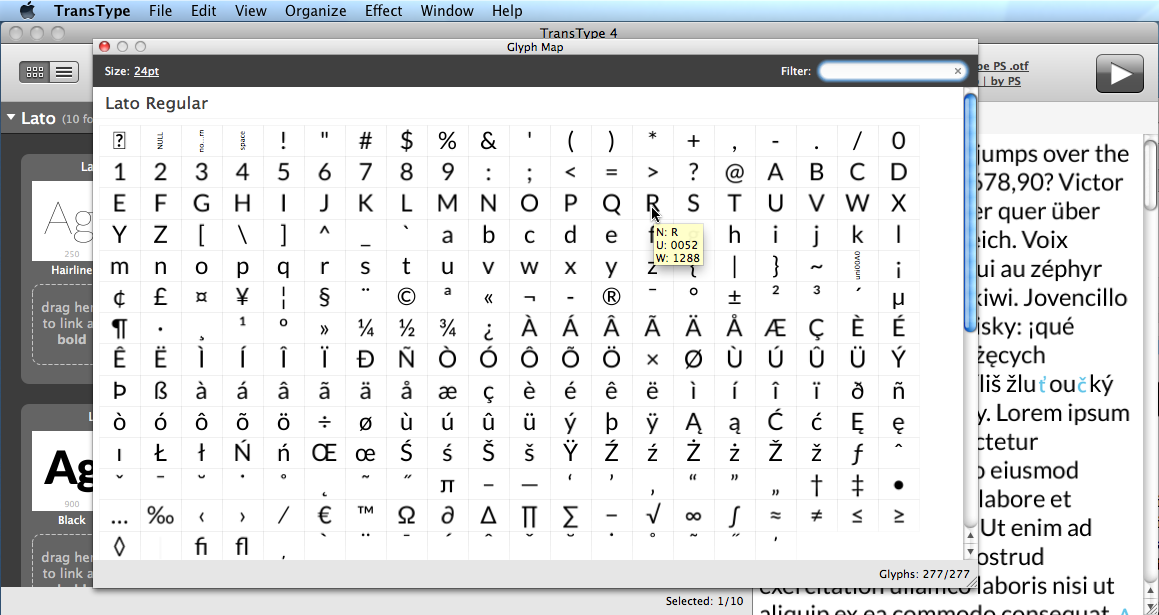Open the View menu
This screenshot has width=1159, height=615.
point(251,10)
